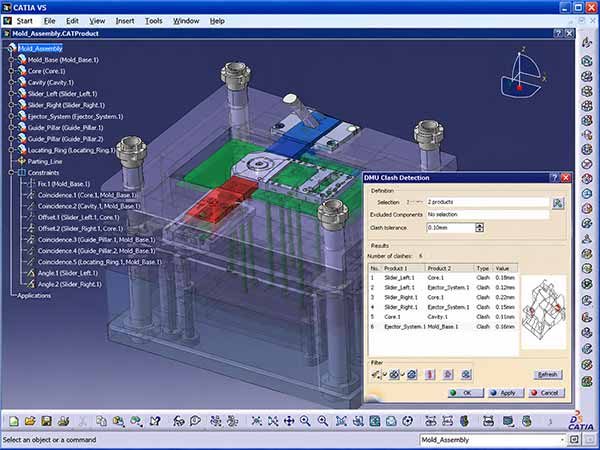Image resolution: width=600 pixels, height=450 pixels.
Task: Toggle the second checked filter icon in Filter row
Action: click(394, 374)
